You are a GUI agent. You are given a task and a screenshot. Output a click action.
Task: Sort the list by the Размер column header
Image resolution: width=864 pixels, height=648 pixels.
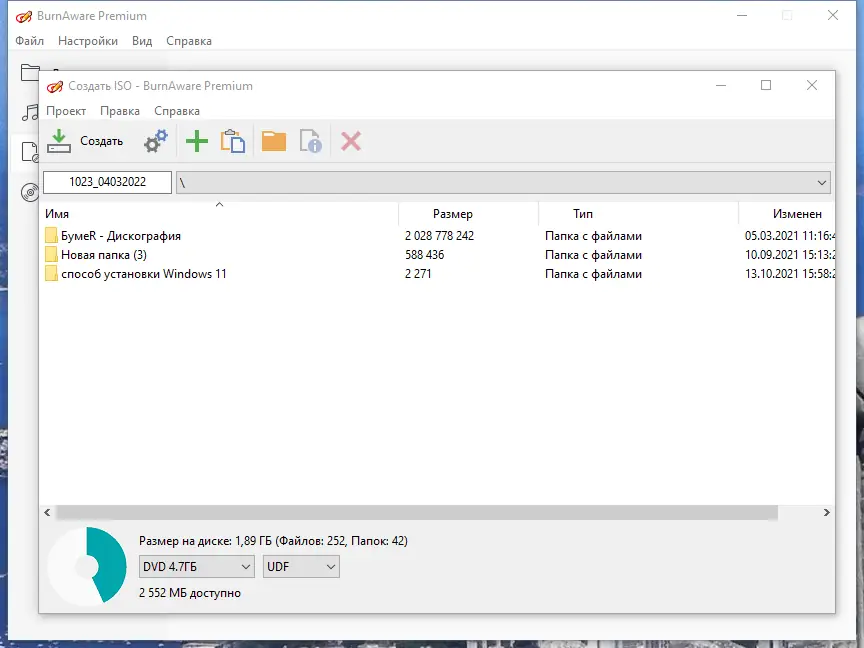[x=468, y=214]
